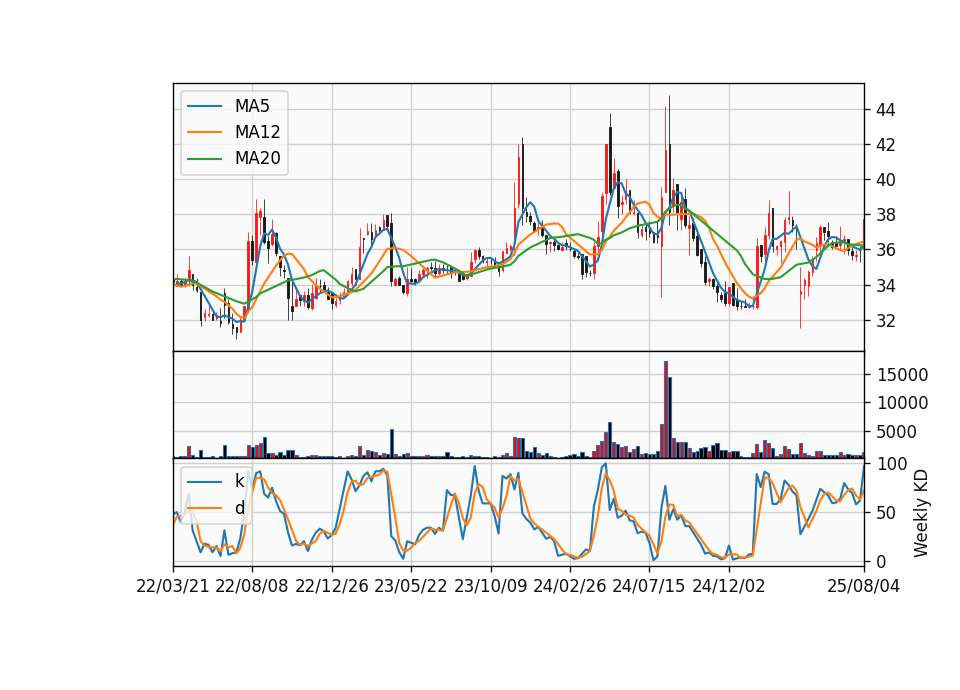Screen dimensions: 960x690
Task: Click the 23/05/22 date tick label
Action: coord(411,586)
